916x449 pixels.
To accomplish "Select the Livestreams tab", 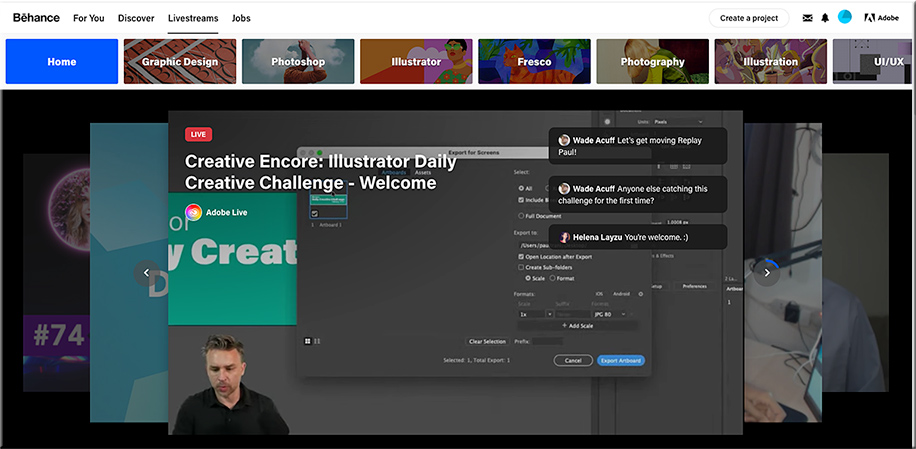I will [193, 18].
